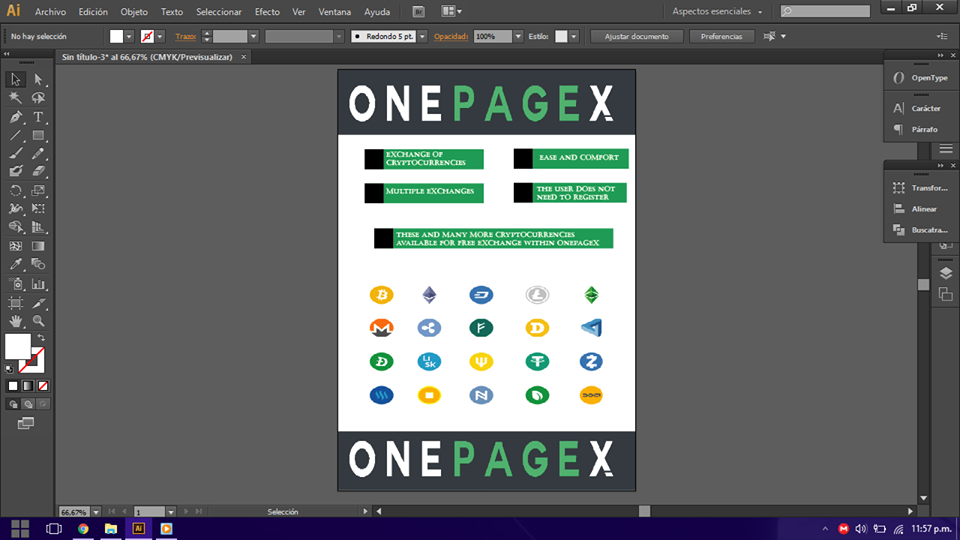Enable Draw Behind mode
This screenshot has height=540, width=960.
pyautogui.click(x=28, y=405)
